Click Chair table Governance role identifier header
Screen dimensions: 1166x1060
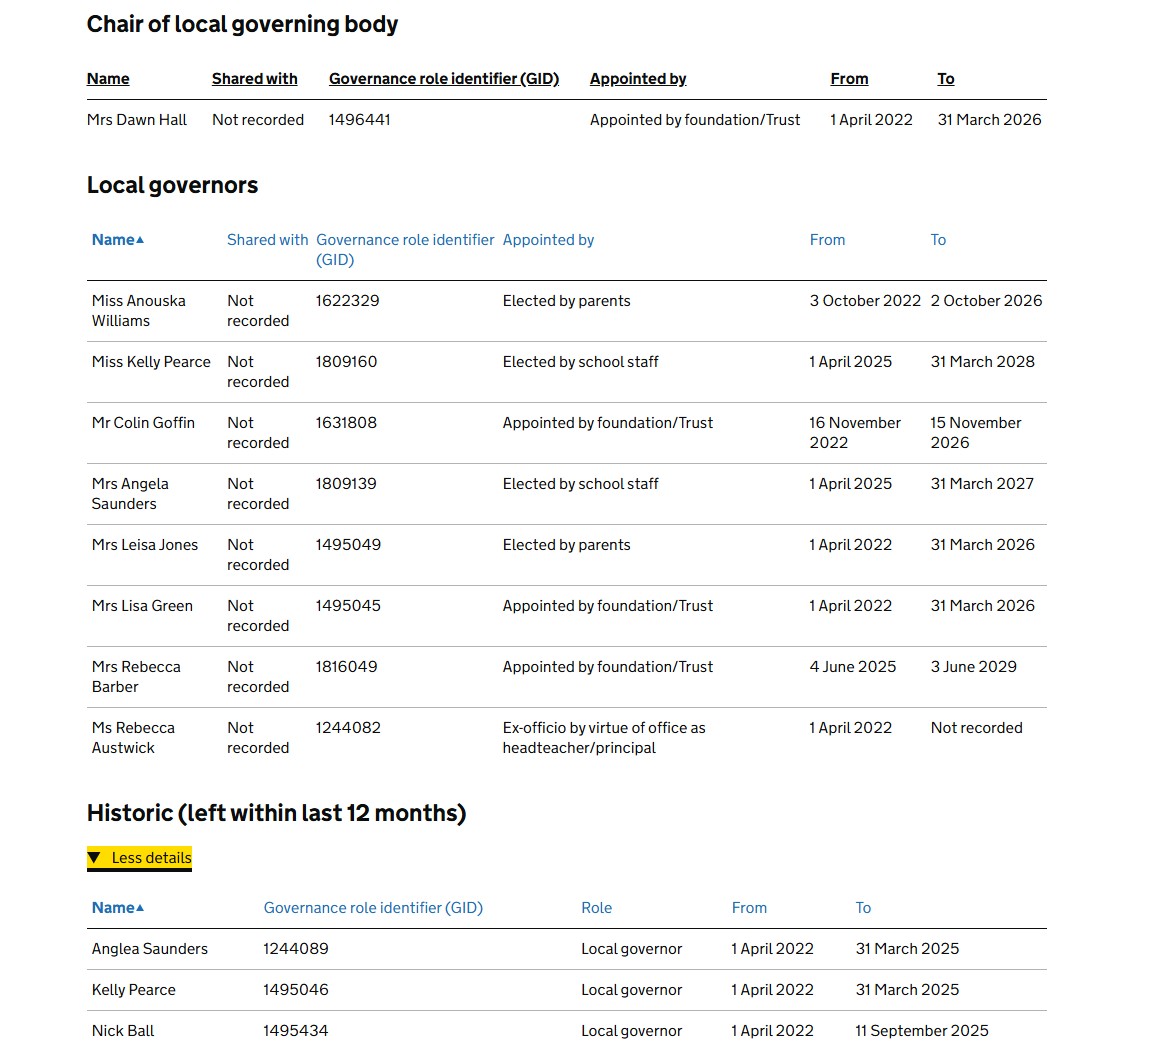coord(444,79)
